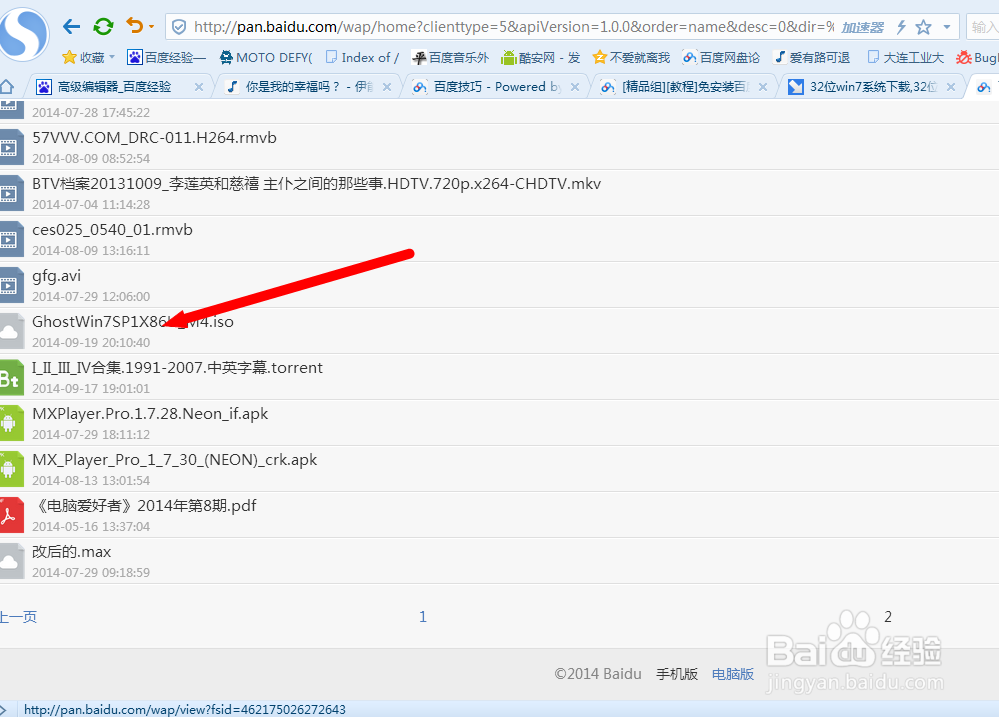Image resolution: width=999 pixels, height=717 pixels.
Task: Click the 加速器 accelerator button
Action: click(863, 27)
